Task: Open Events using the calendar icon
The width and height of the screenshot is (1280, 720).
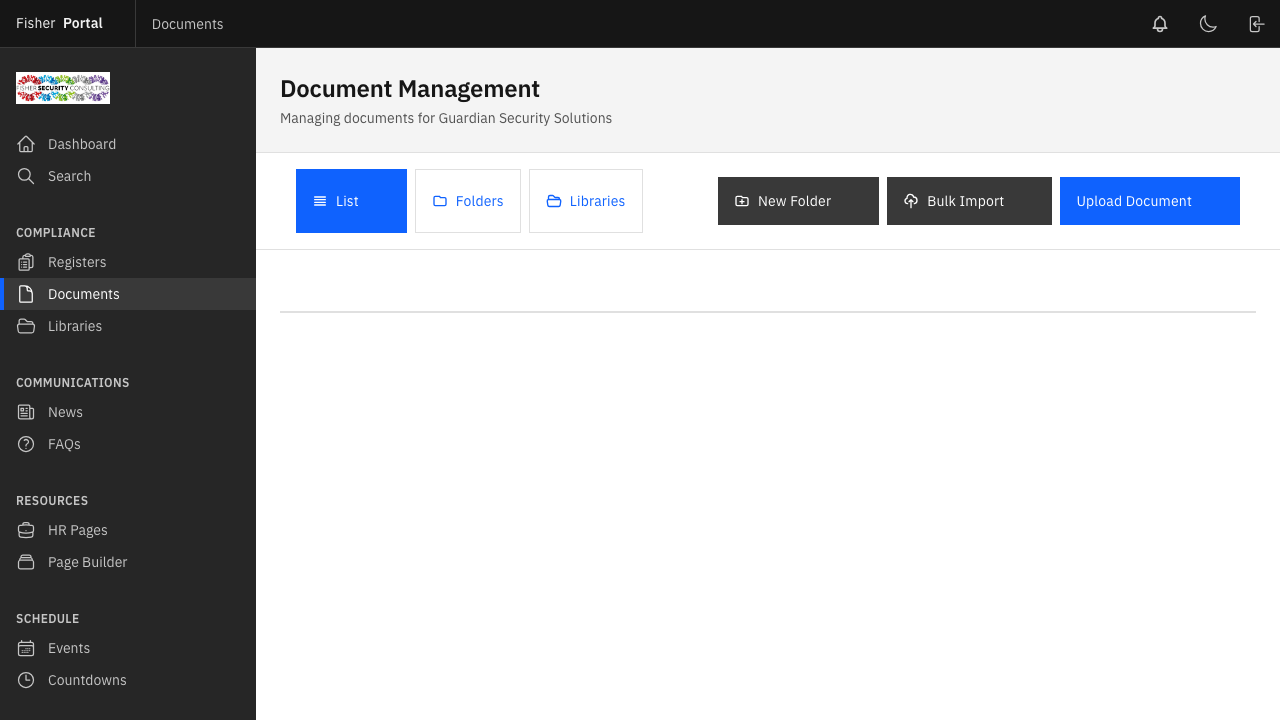Action: (26, 648)
